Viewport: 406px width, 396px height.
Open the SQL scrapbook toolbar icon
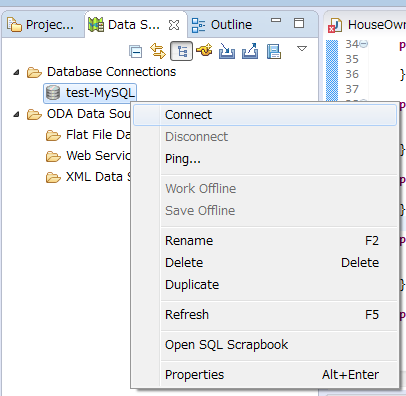pos(274,52)
